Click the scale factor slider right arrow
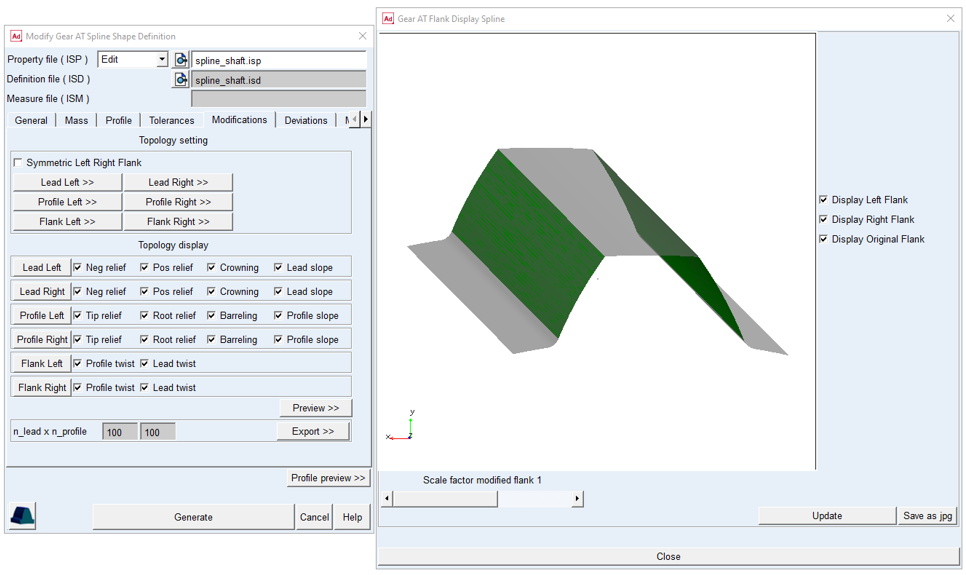 point(577,498)
